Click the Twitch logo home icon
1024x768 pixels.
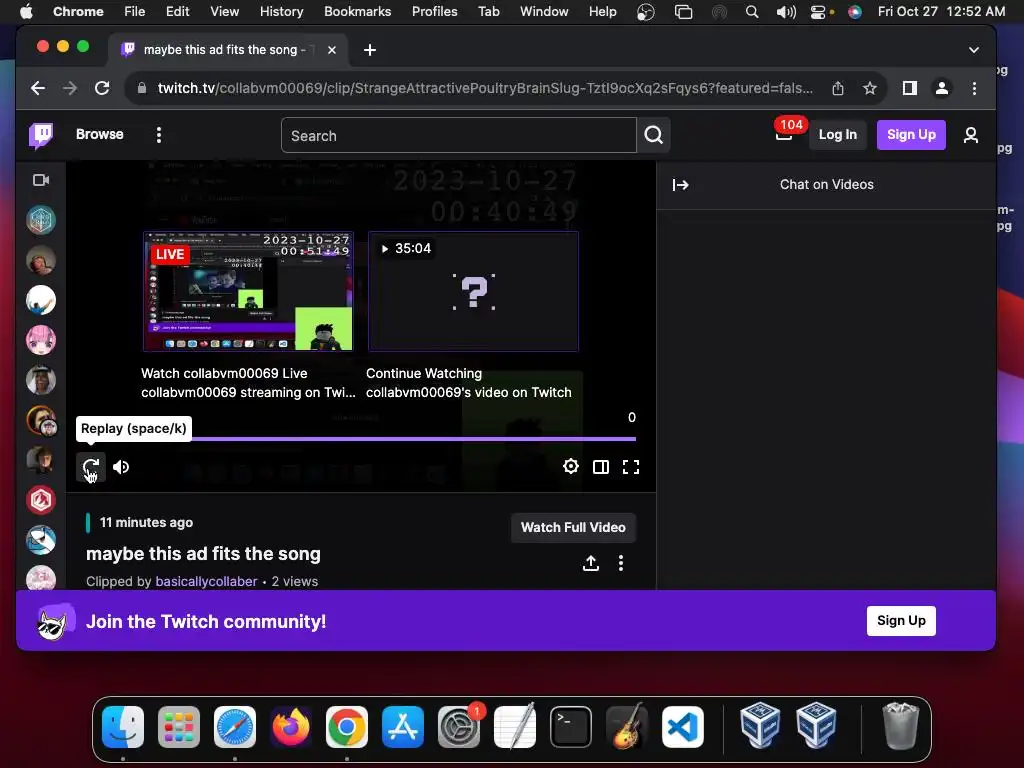point(40,135)
